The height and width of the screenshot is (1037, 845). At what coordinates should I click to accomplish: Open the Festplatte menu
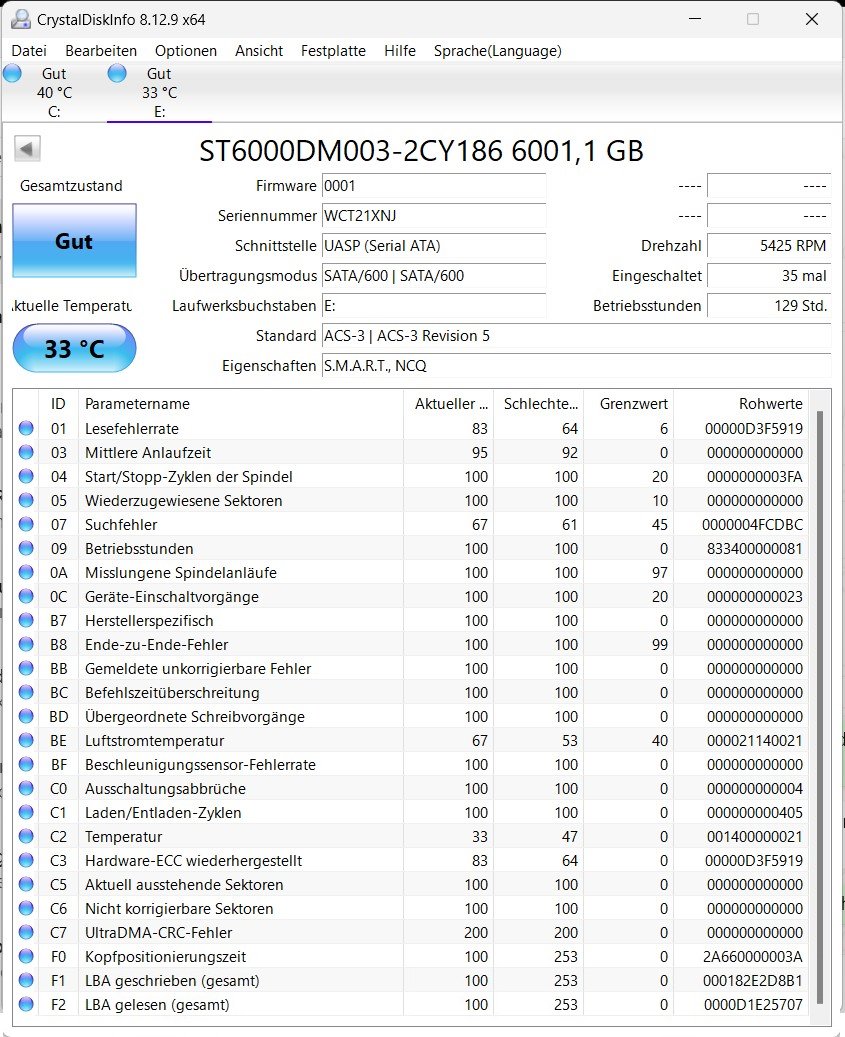point(333,50)
